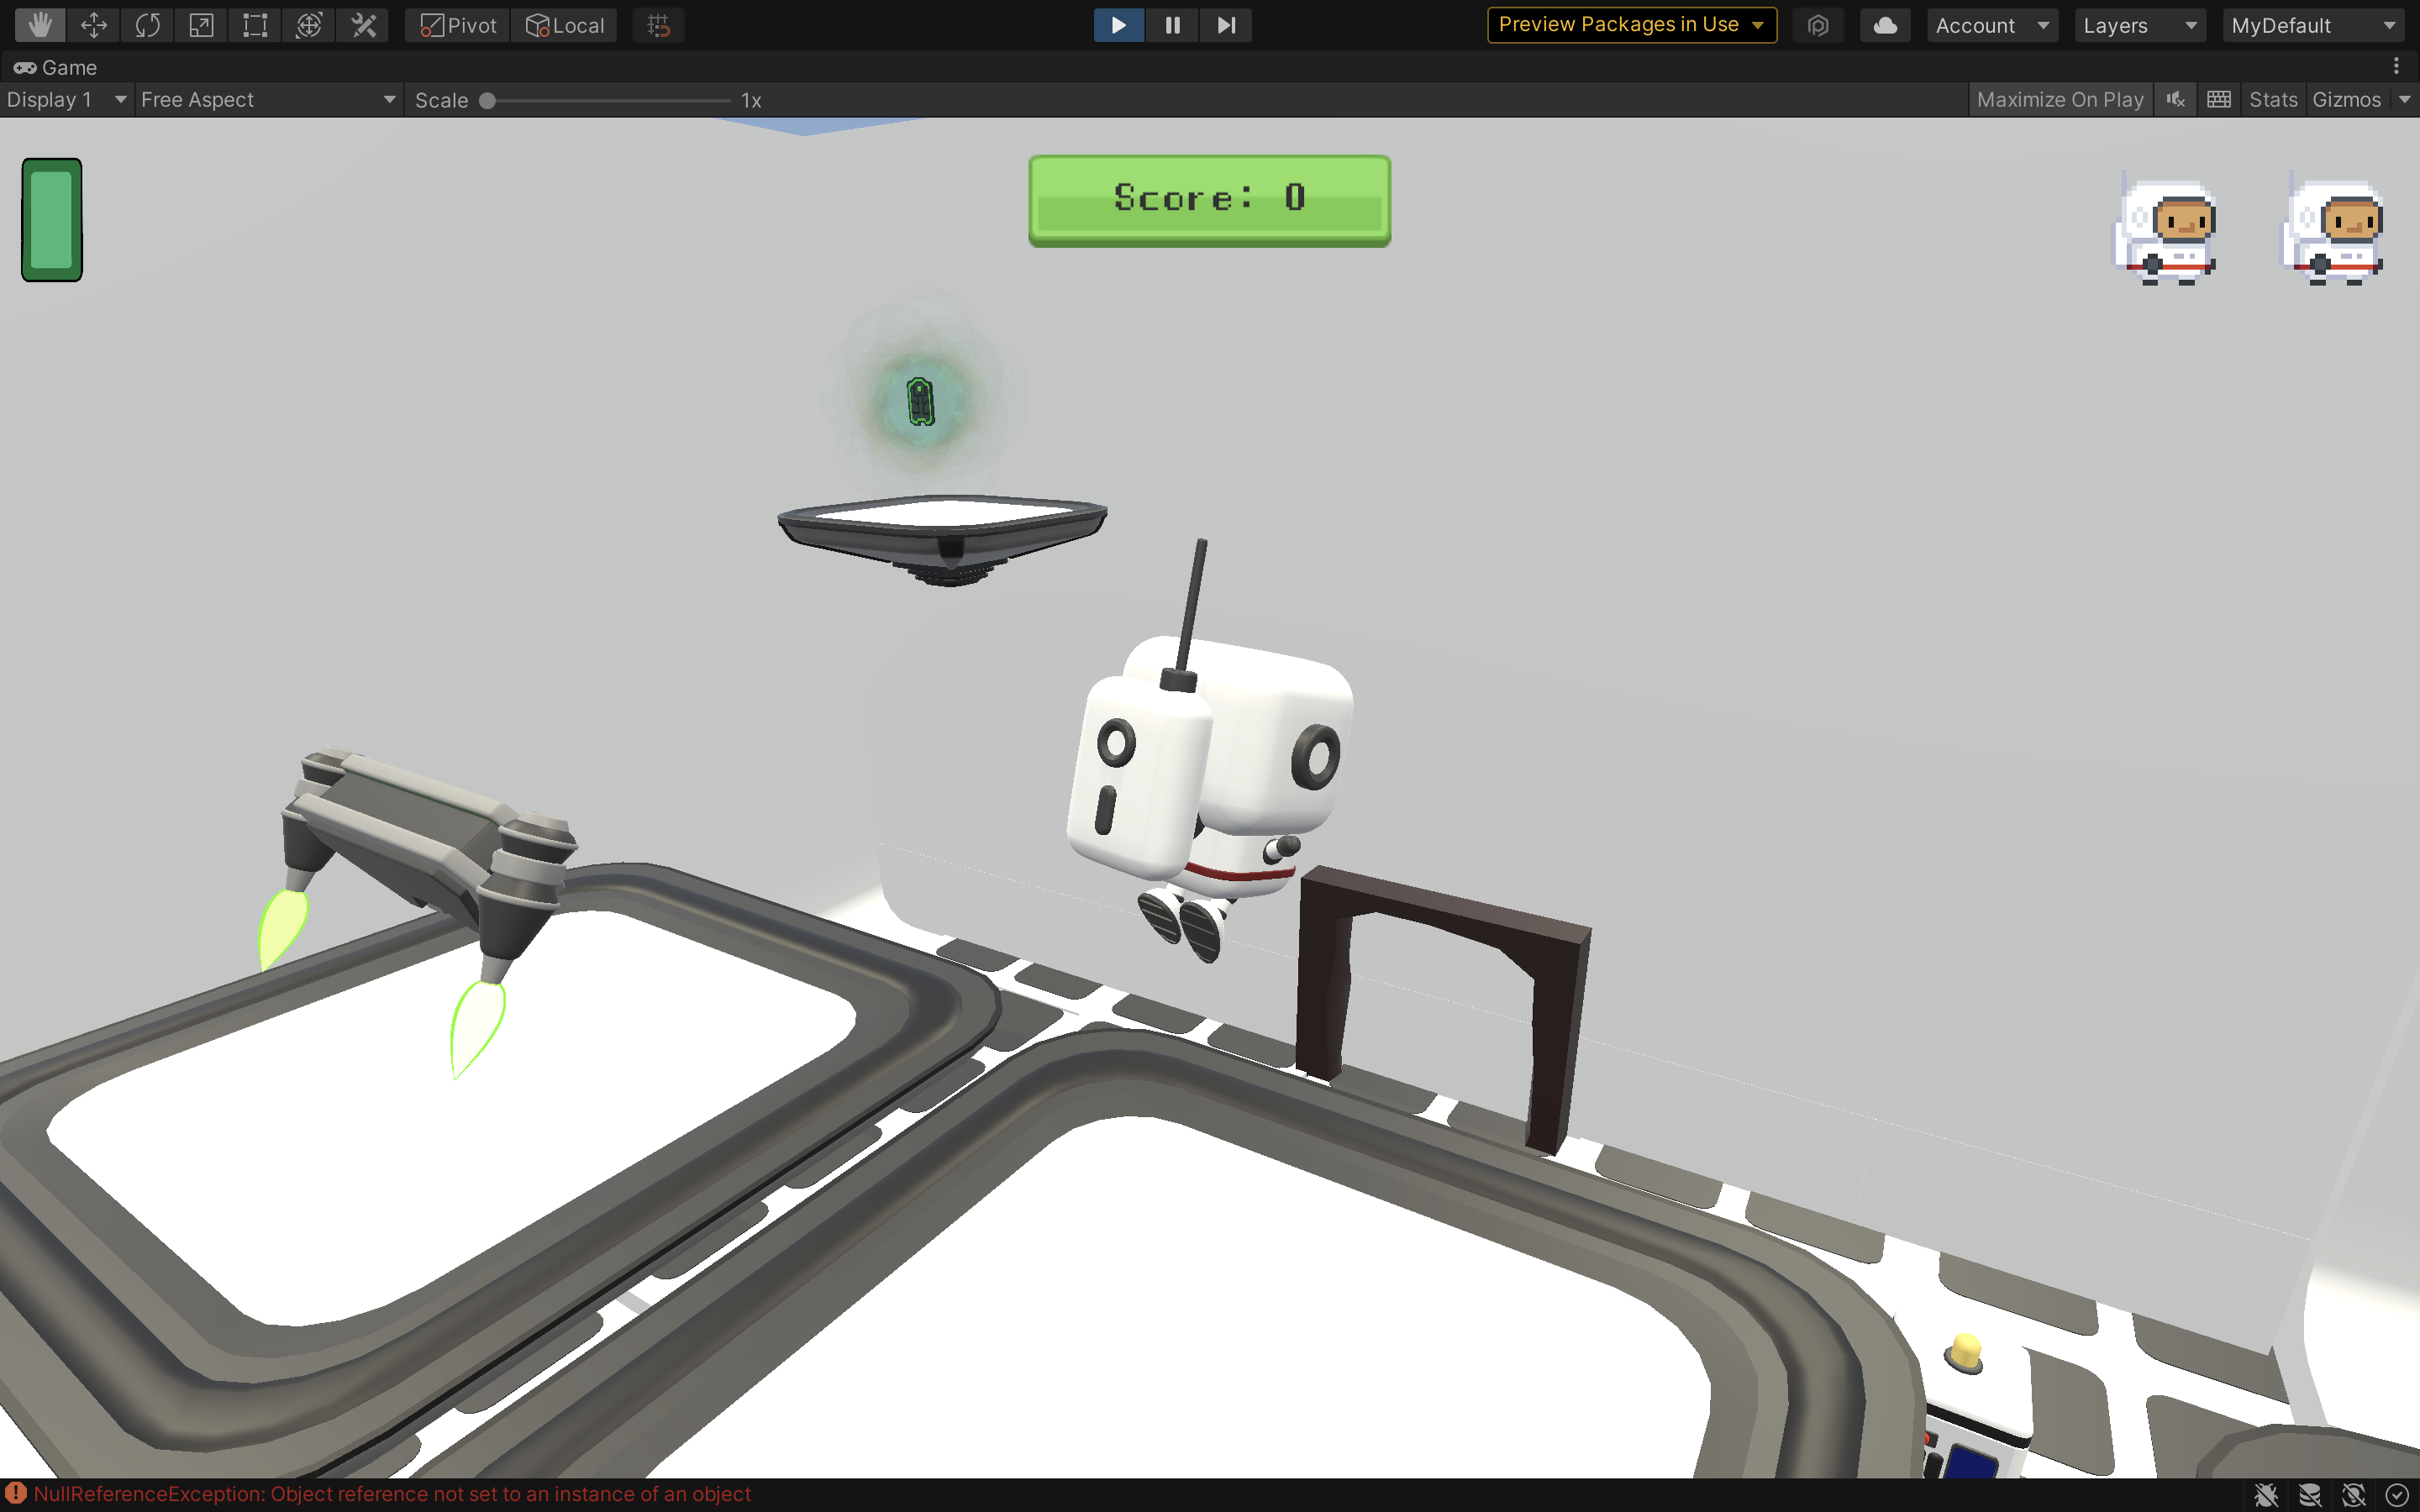Select the Move tool in the toolbar
Viewport: 2420px width, 1512px height.
94,25
